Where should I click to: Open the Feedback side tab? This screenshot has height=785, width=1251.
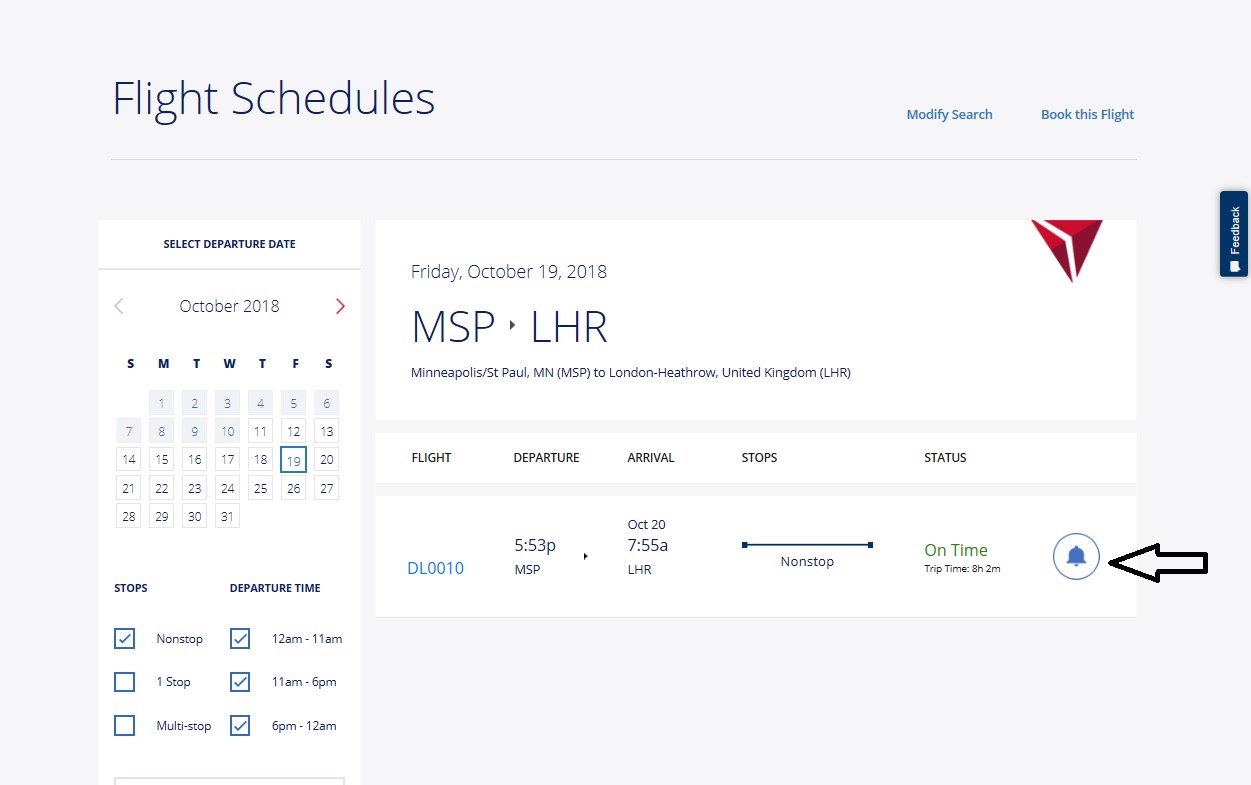(1234, 234)
